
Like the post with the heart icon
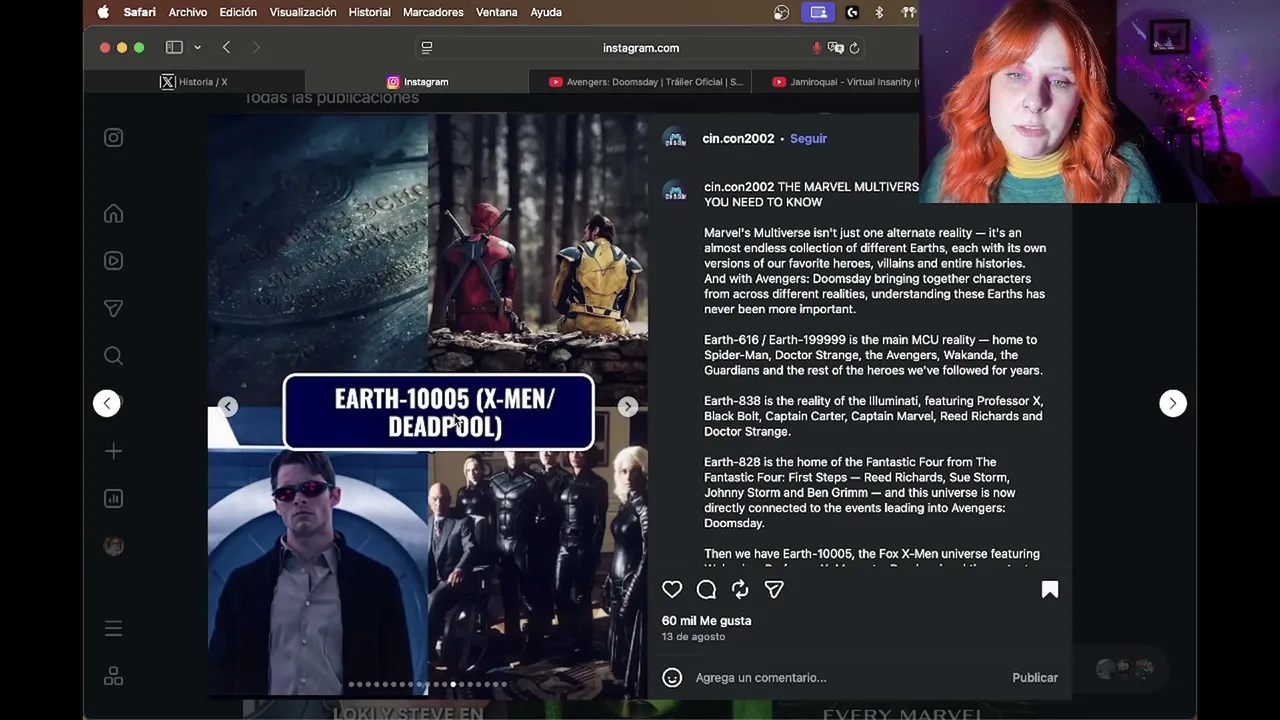click(672, 590)
